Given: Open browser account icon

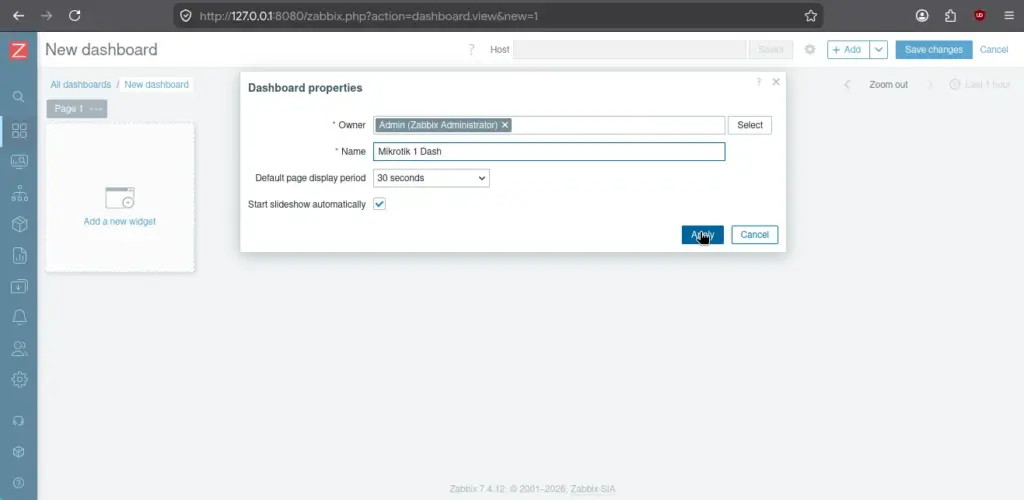Looking at the screenshot, I should click(922, 16).
